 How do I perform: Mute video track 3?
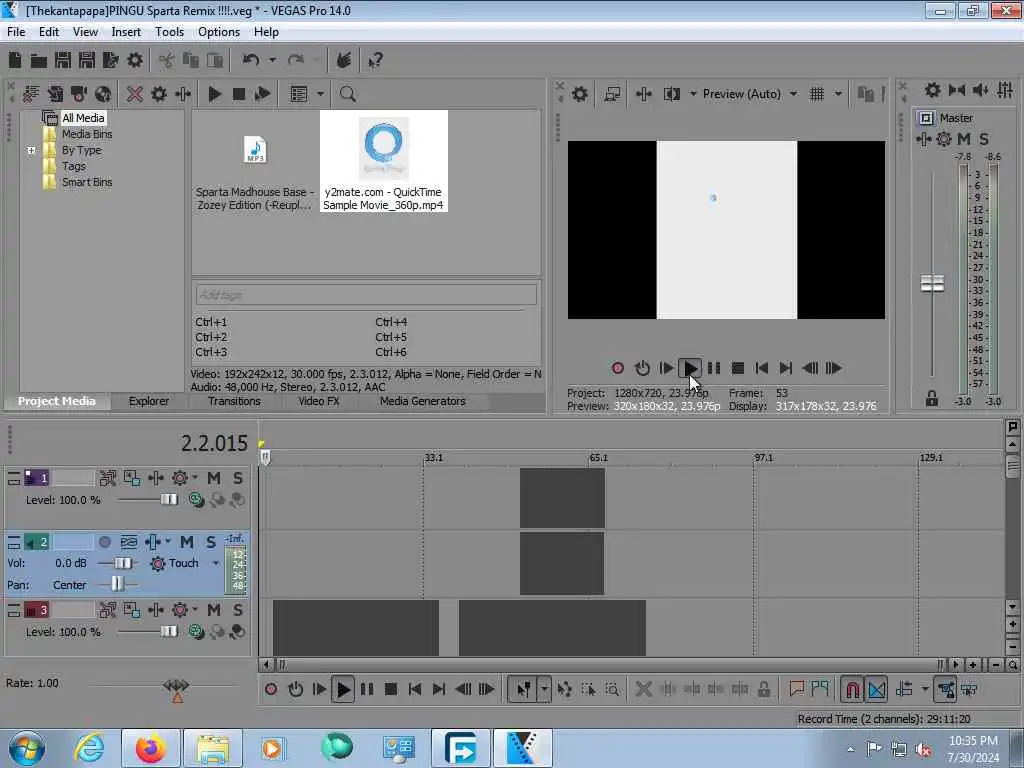click(214, 610)
